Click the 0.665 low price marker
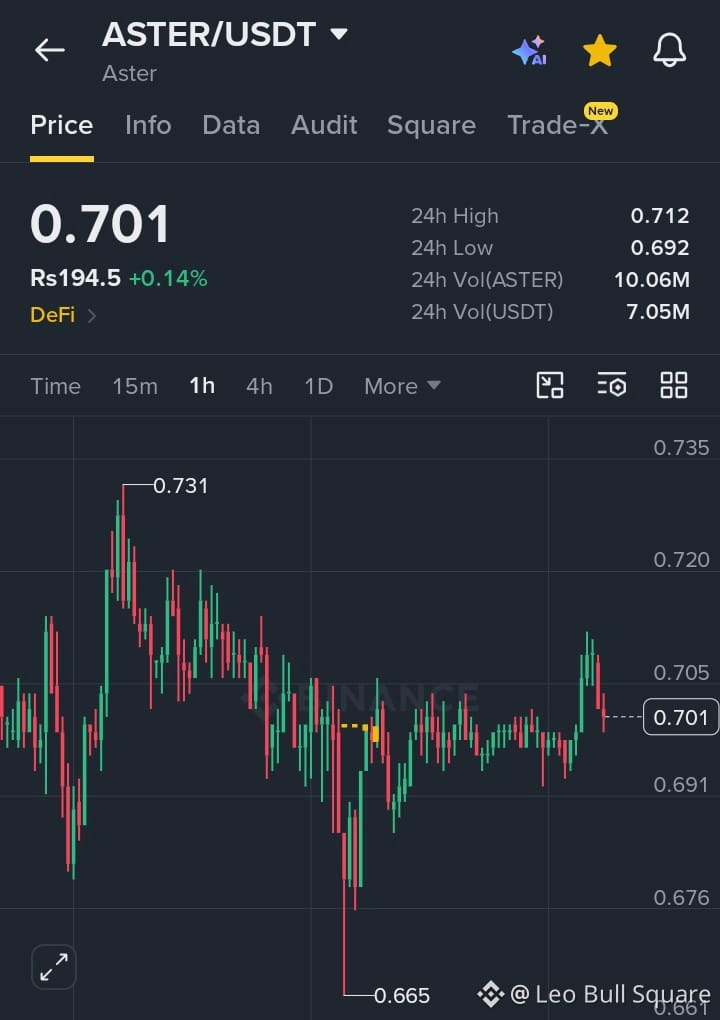 pos(402,995)
